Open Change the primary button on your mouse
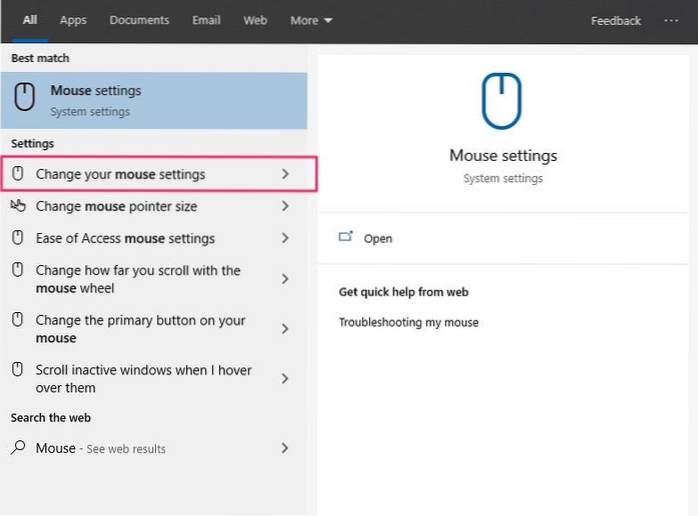The image size is (698, 516). [x=140, y=329]
